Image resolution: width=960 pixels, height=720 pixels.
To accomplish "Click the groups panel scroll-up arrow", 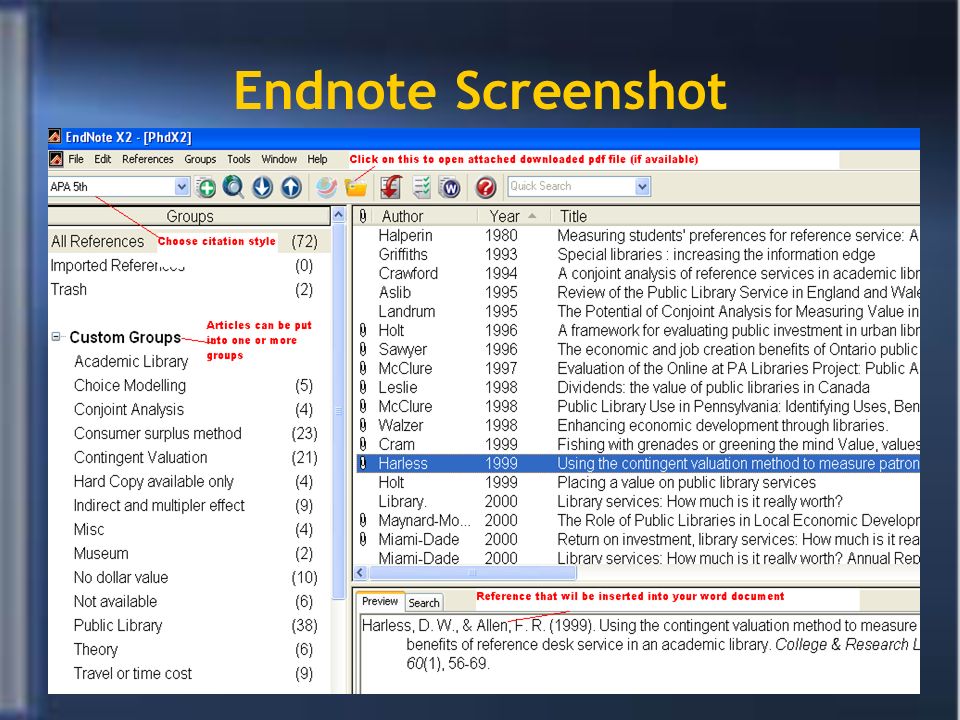I will [339, 215].
